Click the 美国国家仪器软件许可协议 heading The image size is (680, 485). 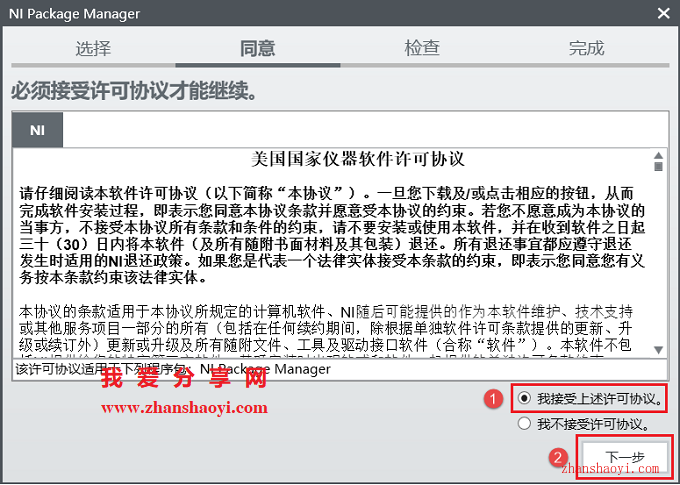click(x=358, y=159)
